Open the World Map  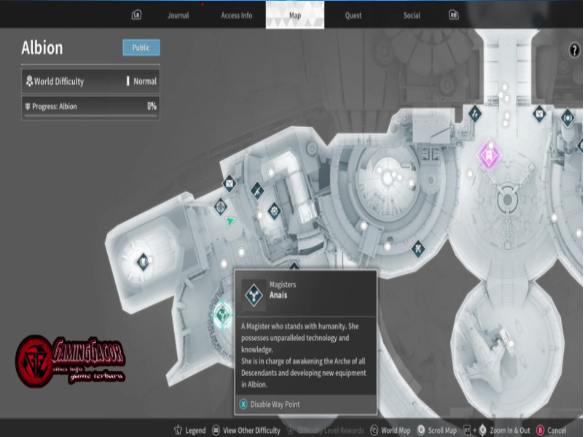pyautogui.click(x=390, y=430)
